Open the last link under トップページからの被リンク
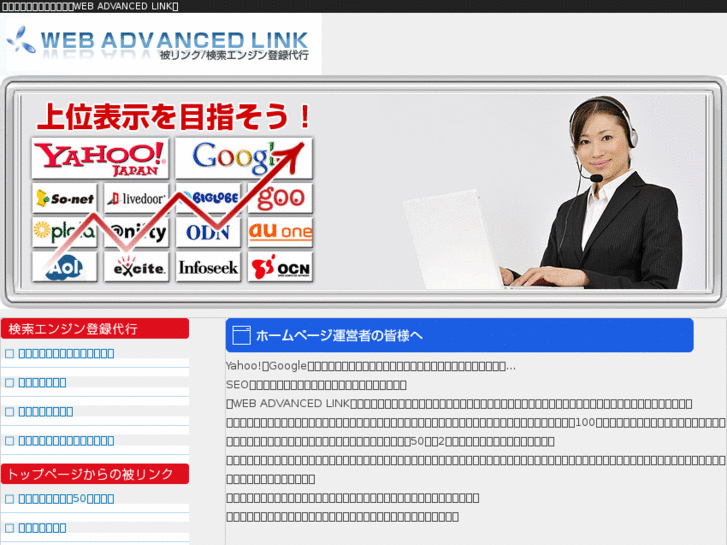This screenshot has height=545, width=727. [x=42, y=528]
